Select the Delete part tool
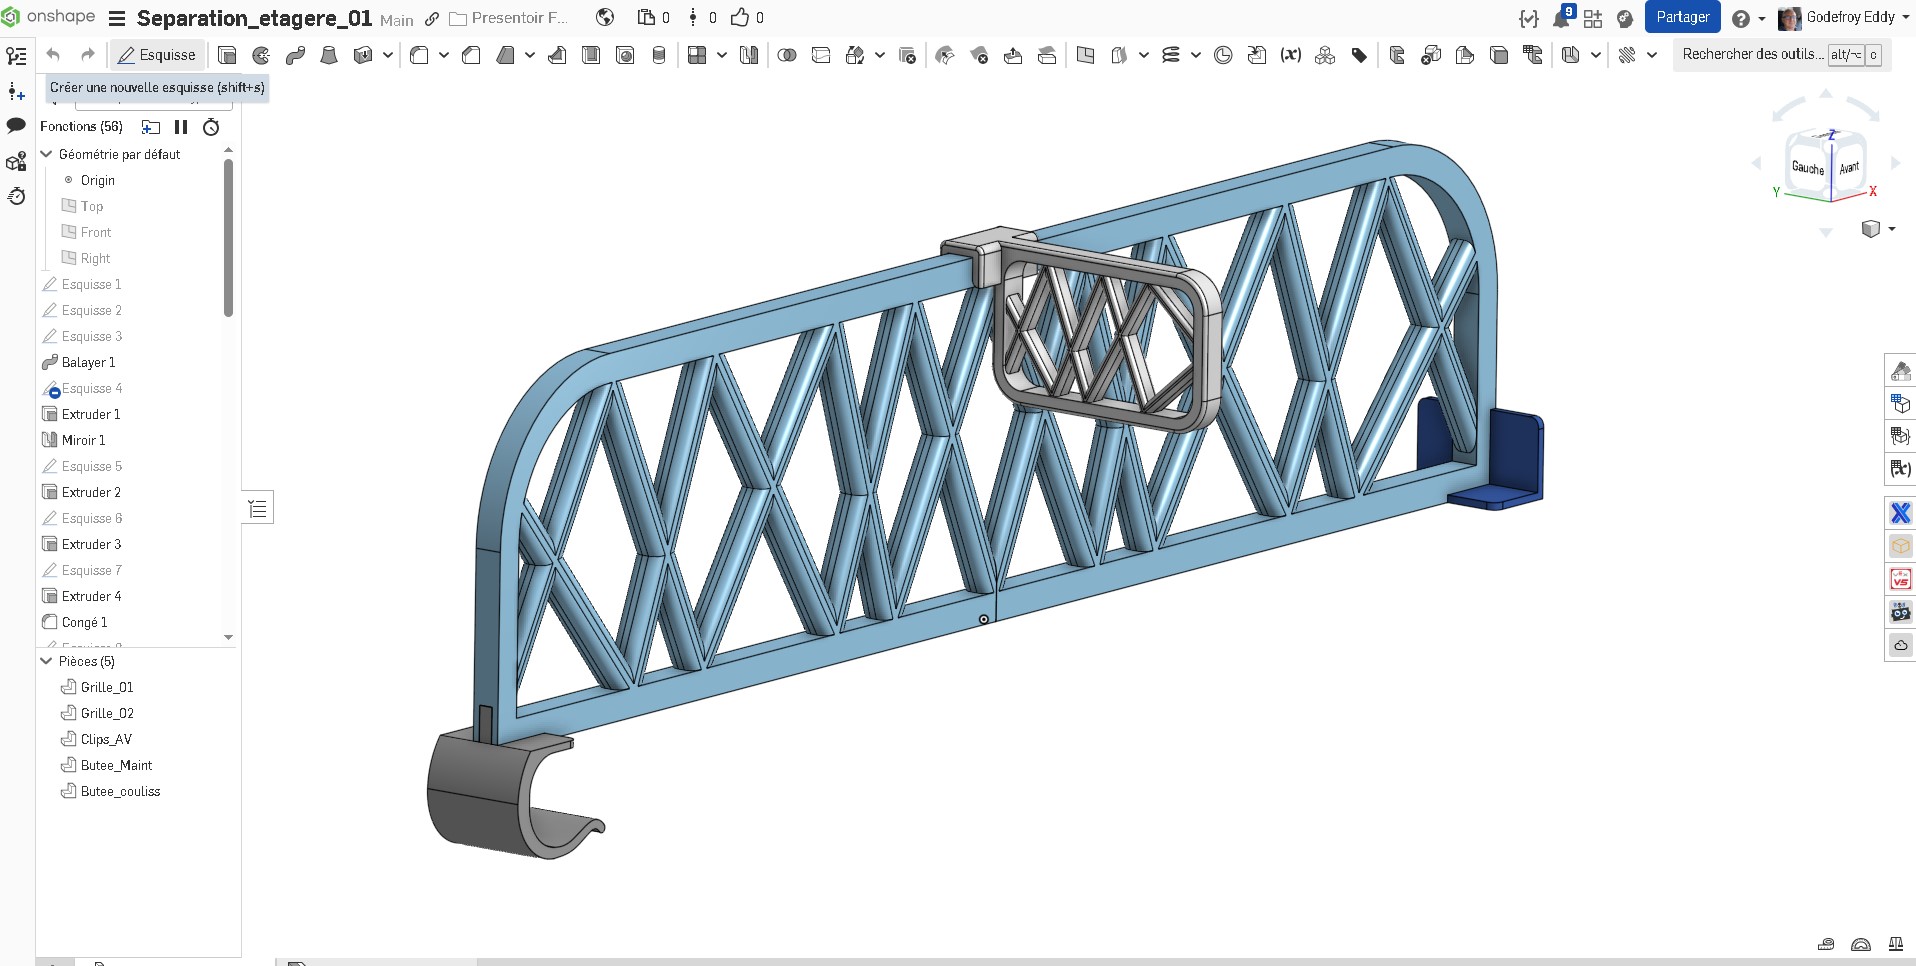The image size is (1916, 966). click(x=907, y=55)
